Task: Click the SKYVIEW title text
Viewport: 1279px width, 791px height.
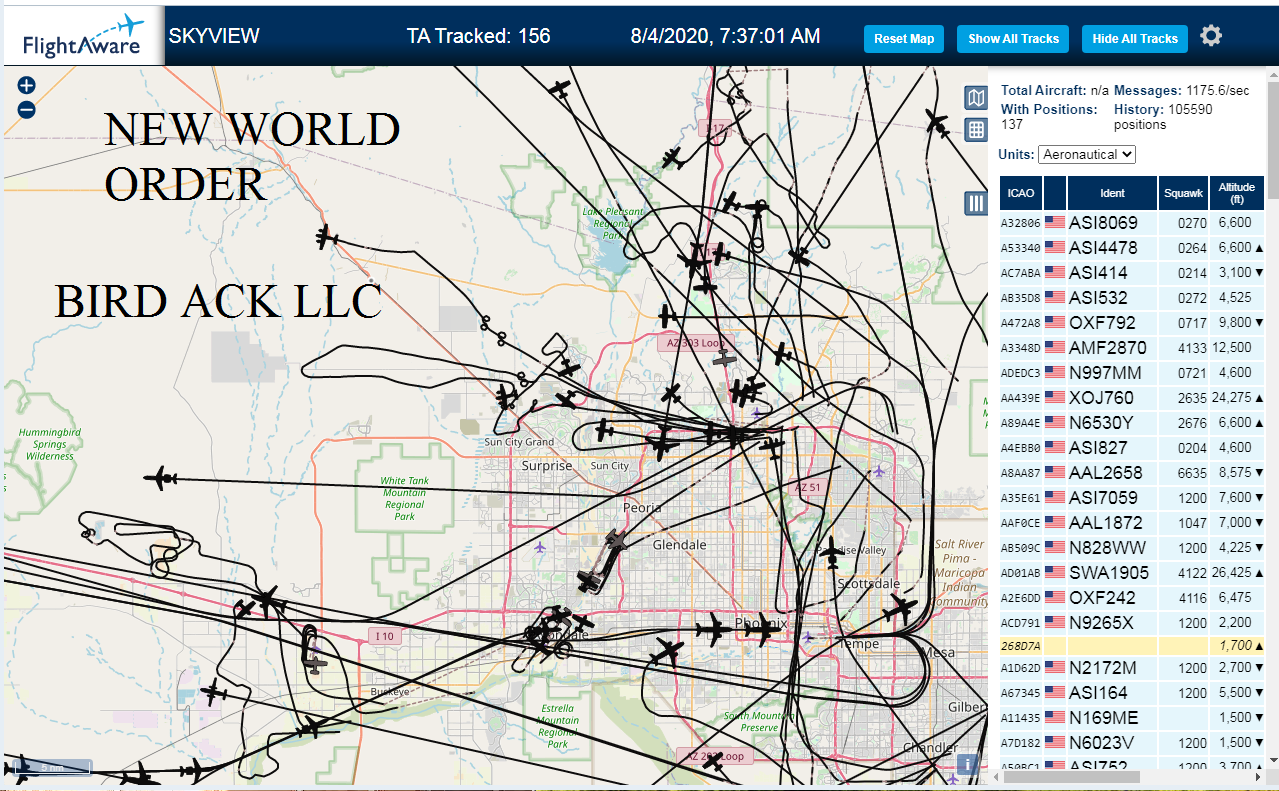Action: click(x=214, y=36)
